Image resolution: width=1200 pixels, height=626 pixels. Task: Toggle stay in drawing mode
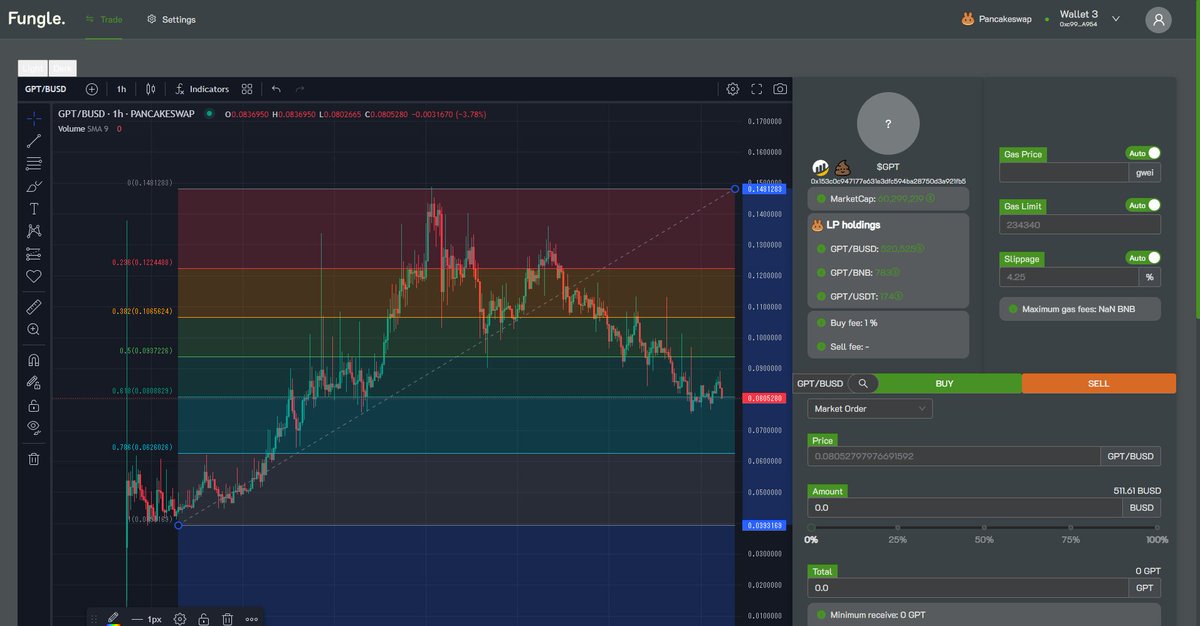pos(34,382)
